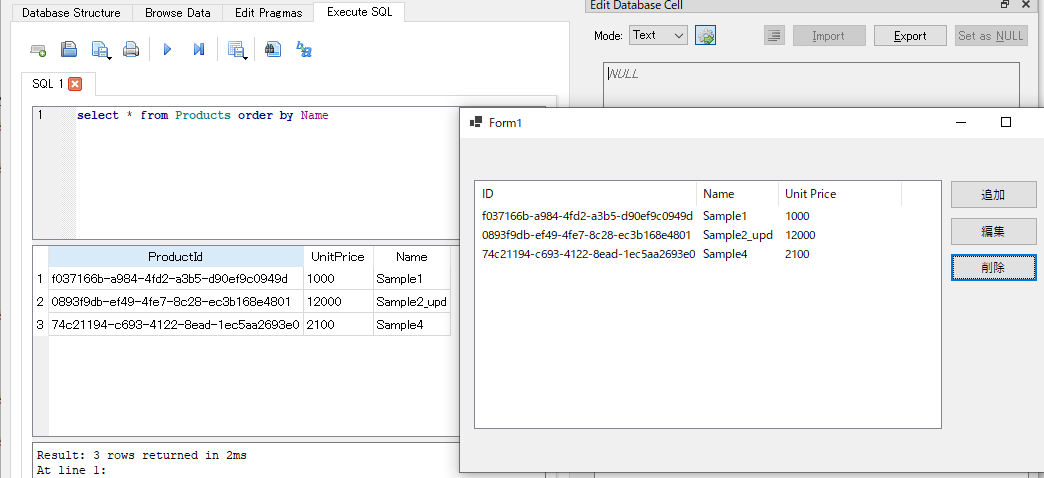
Task: Select the Execute SQL tab
Action: click(x=360, y=12)
